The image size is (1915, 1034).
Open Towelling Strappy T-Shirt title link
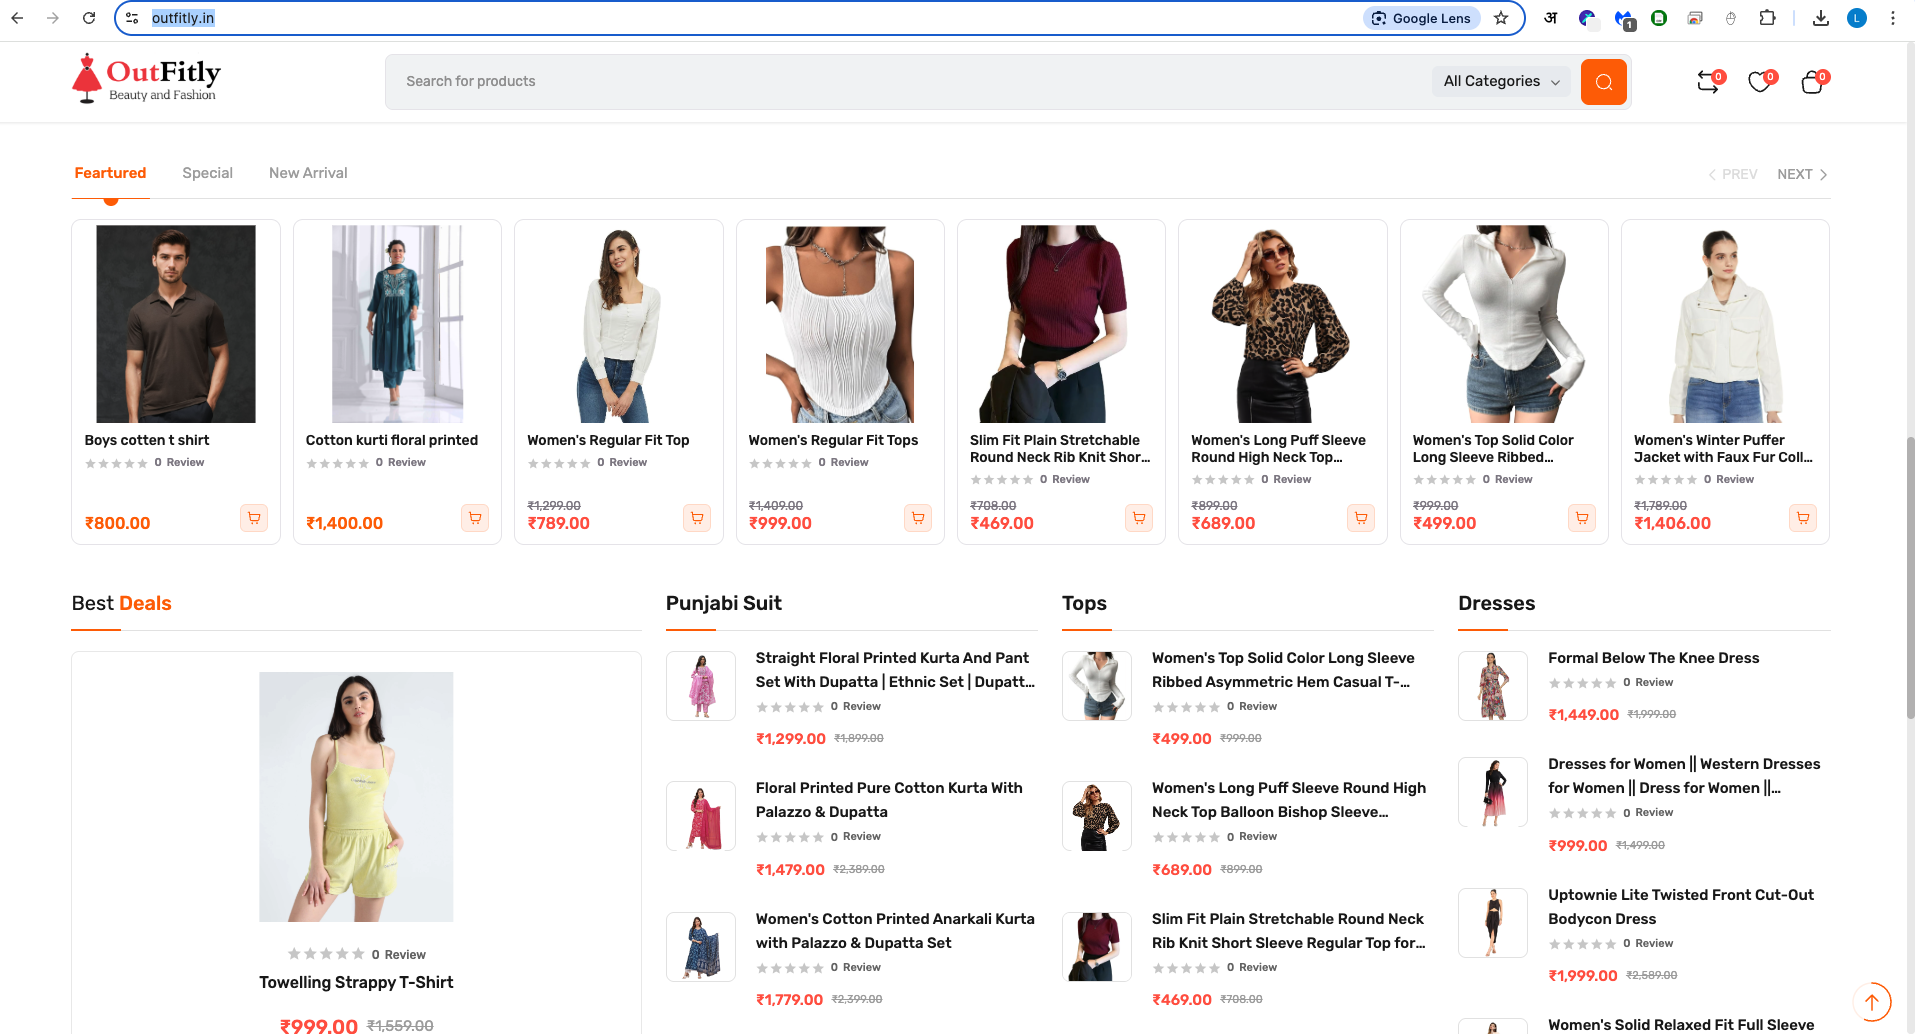click(356, 983)
